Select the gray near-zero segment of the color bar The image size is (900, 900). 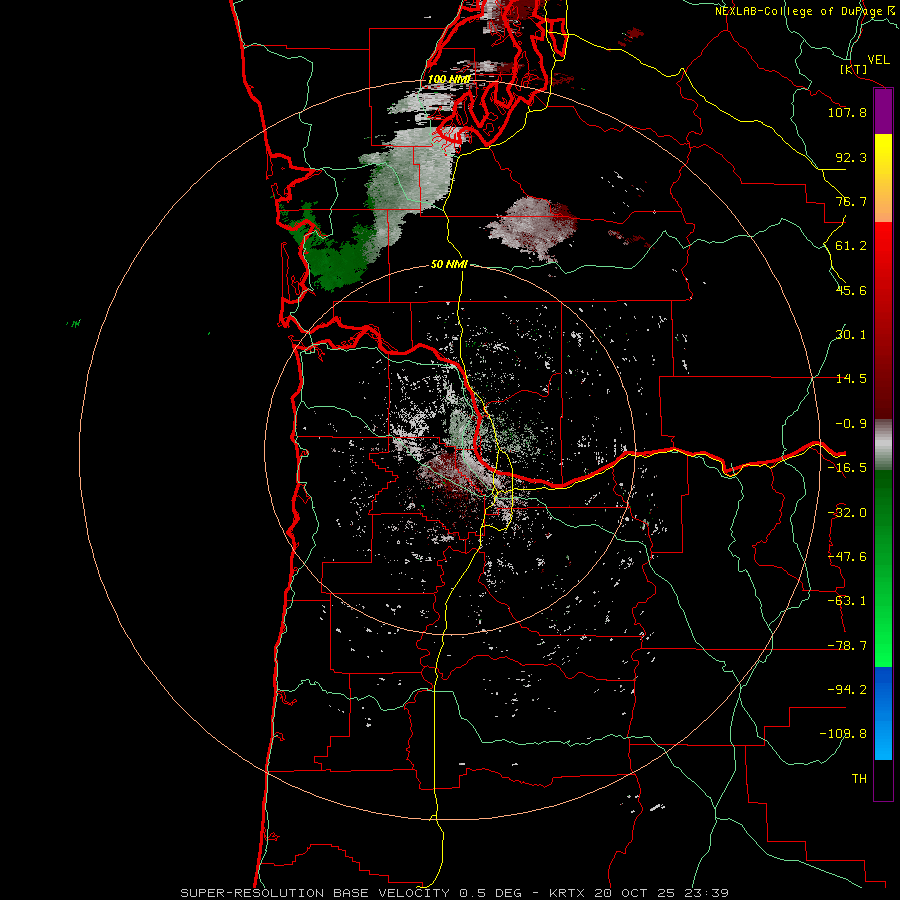(883, 444)
